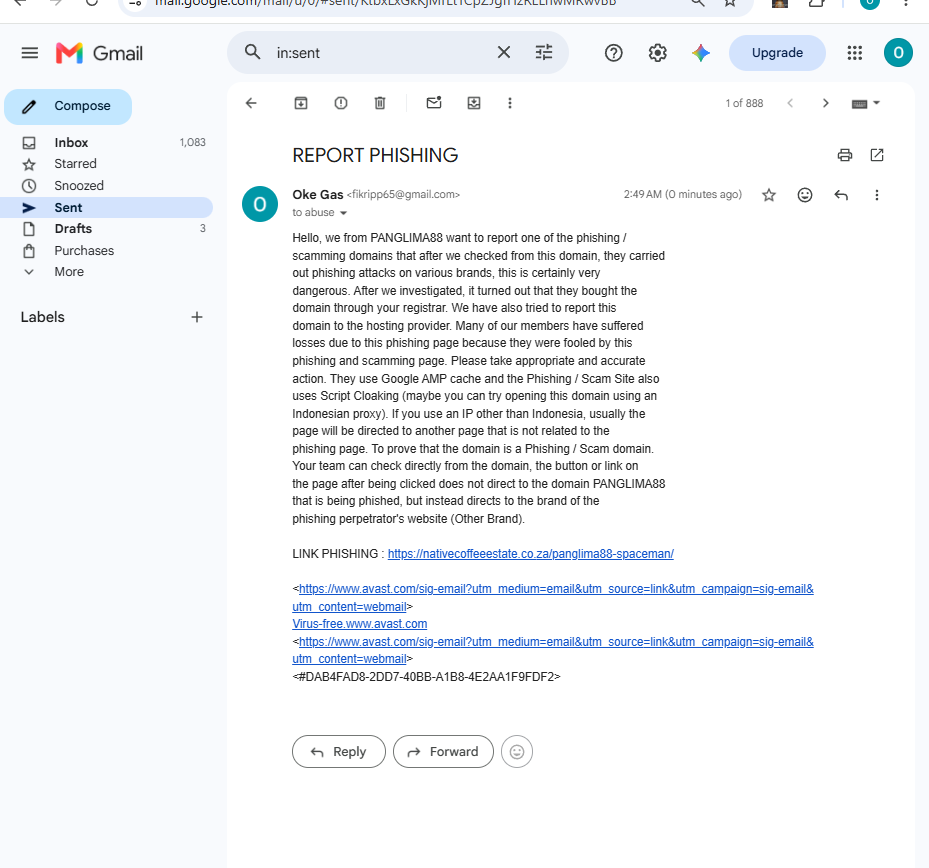929x868 pixels.
Task: Add emoji reaction beside the star
Action: (x=805, y=195)
